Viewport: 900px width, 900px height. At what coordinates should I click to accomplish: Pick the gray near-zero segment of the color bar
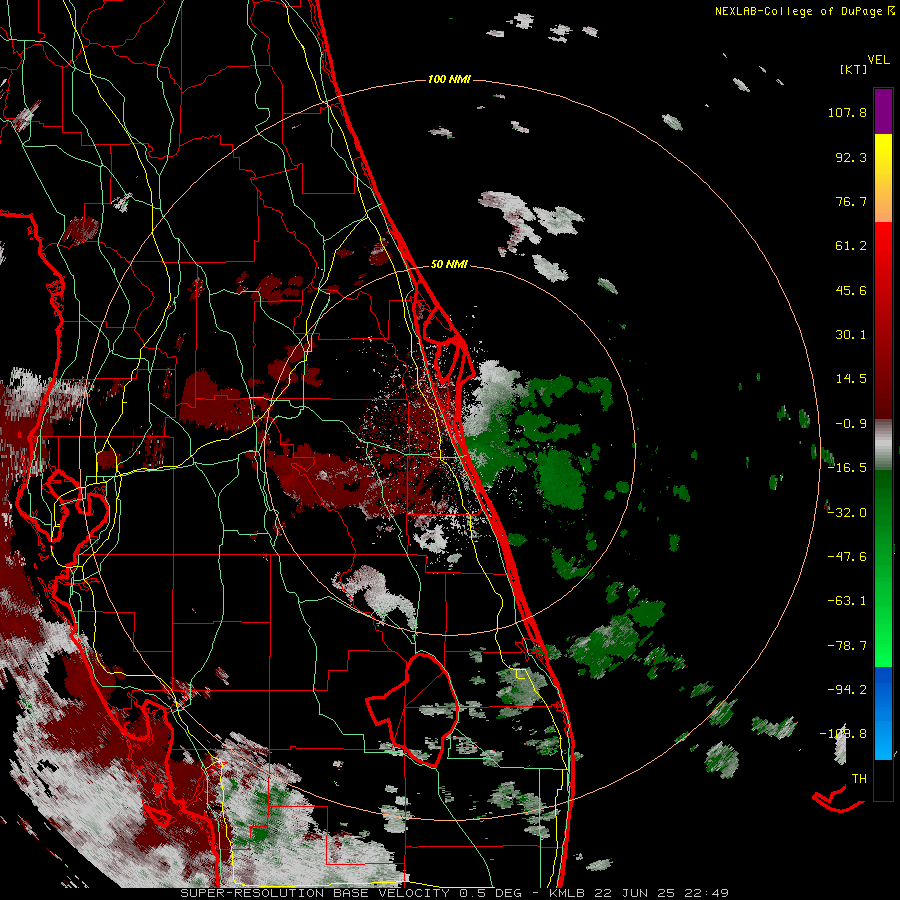click(x=883, y=445)
